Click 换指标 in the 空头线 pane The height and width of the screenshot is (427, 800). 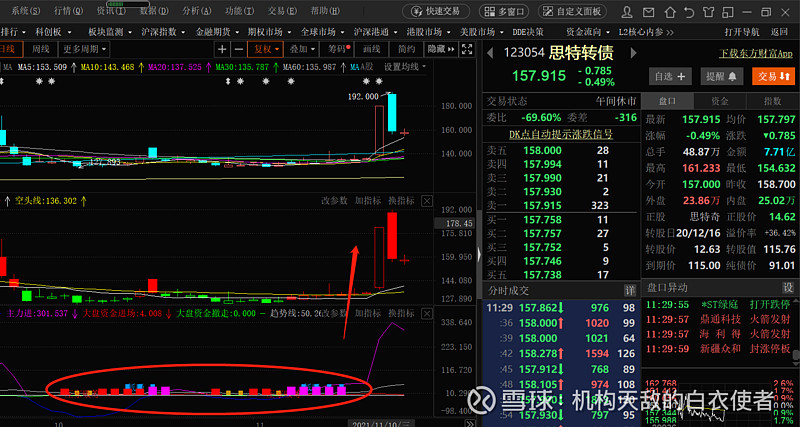coord(401,201)
